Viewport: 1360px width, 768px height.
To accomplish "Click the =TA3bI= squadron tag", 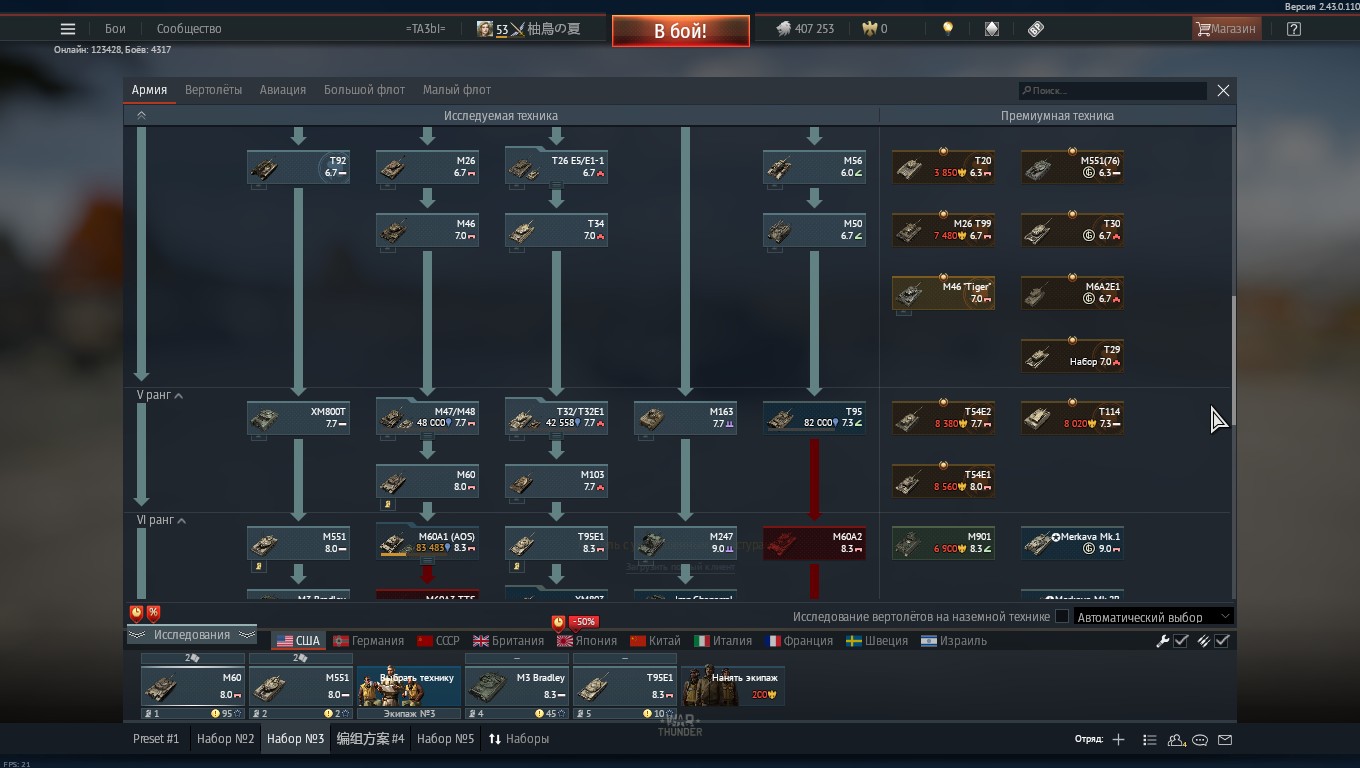I will point(425,29).
